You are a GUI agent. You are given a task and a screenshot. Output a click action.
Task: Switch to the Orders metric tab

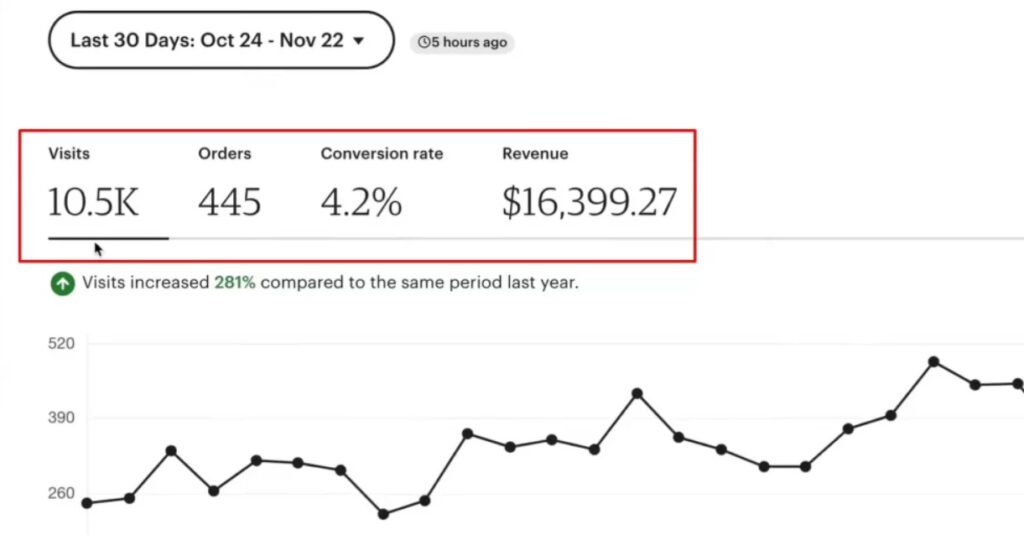224,154
